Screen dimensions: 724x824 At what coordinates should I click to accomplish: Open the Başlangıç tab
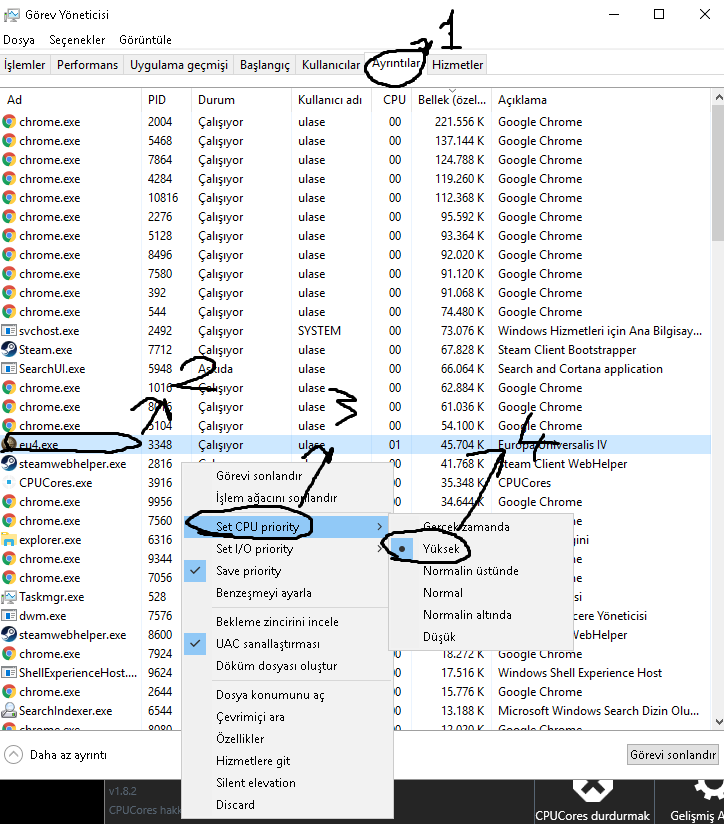pyautogui.click(x=264, y=65)
